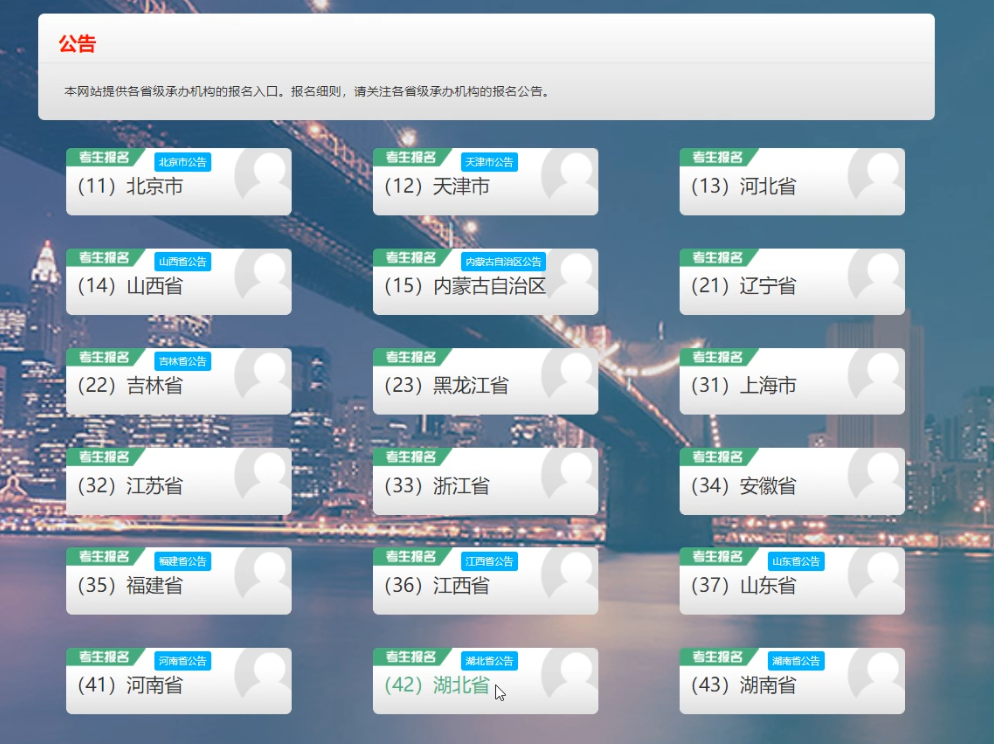Open the 北京市公告 notice link
The image size is (994, 744).
coord(183,161)
